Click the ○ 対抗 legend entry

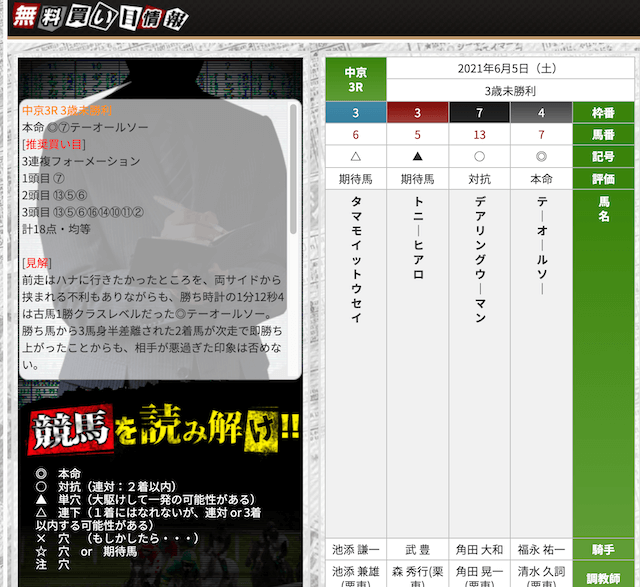106,487
